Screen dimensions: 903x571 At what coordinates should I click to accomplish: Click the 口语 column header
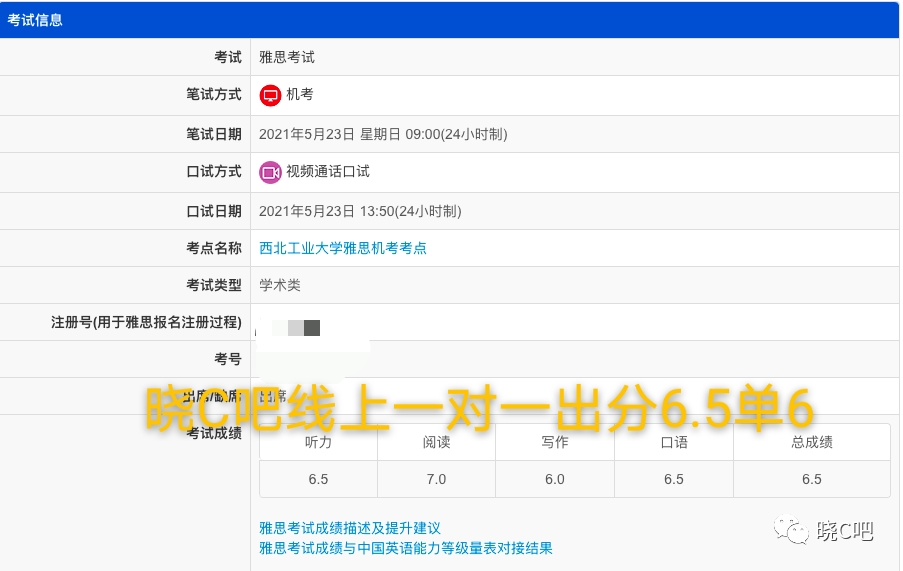point(674,442)
